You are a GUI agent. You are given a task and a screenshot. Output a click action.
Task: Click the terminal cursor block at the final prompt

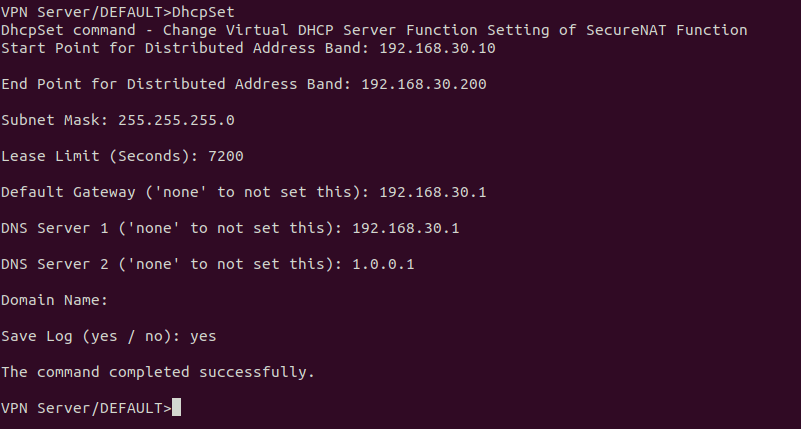coord(176,408)
